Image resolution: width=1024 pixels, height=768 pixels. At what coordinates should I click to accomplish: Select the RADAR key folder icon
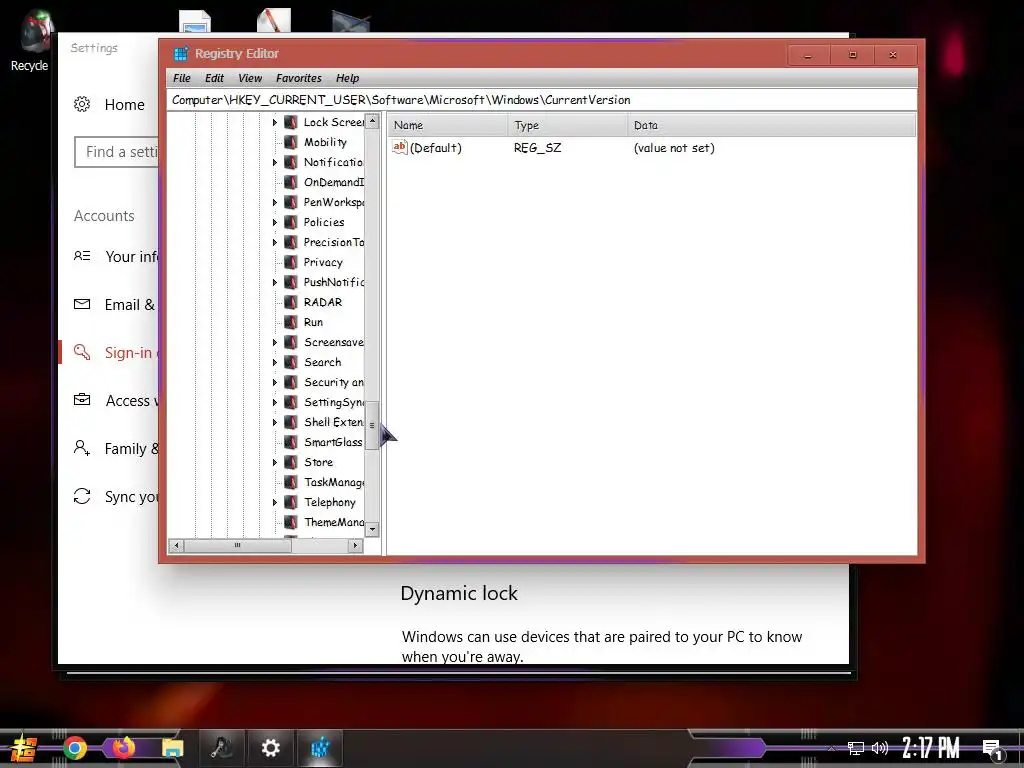291,302
